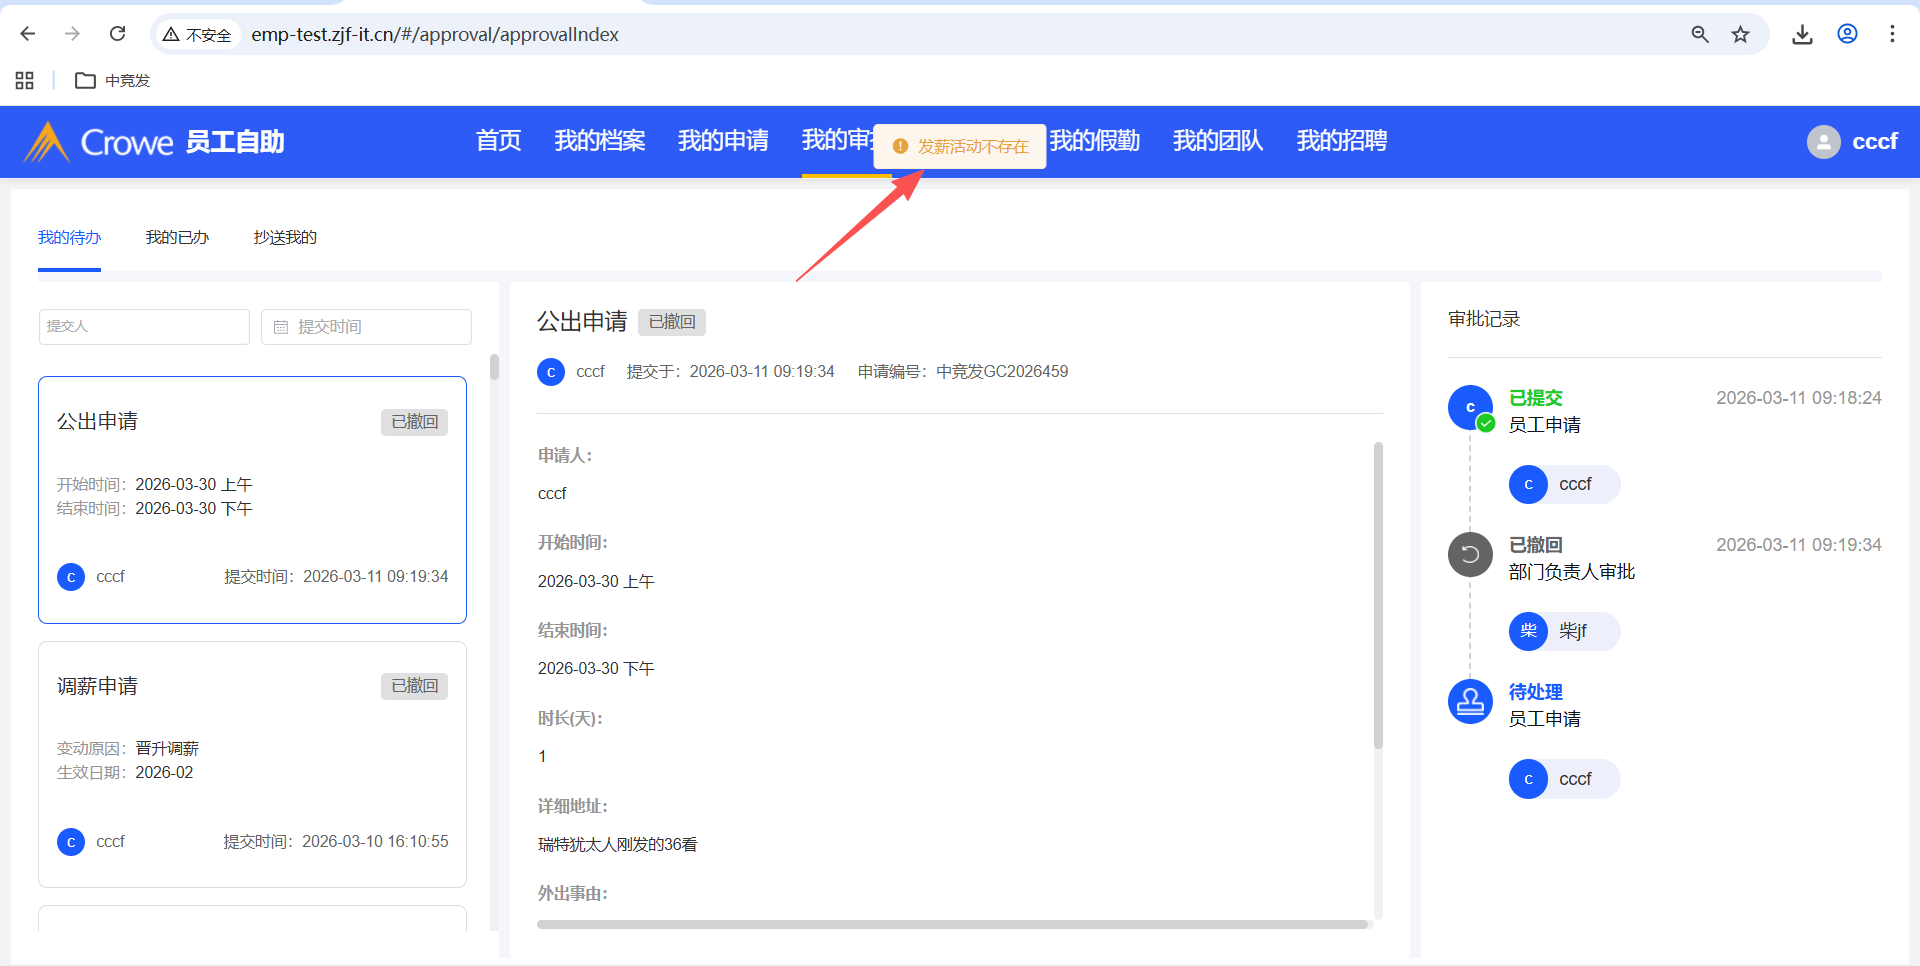
Task: Click the 2026-03-11 09:18:24 timestamp
Action: tap(1799, 398)
